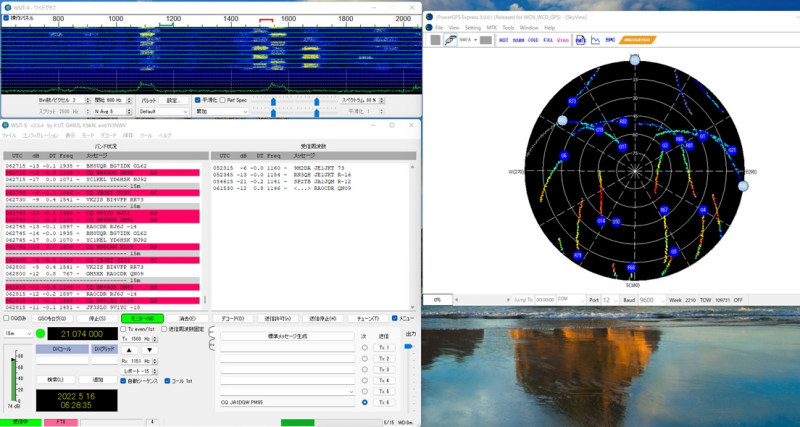Open the コンフィグレーション menu in WSJT-X

(x=40, y=136)
